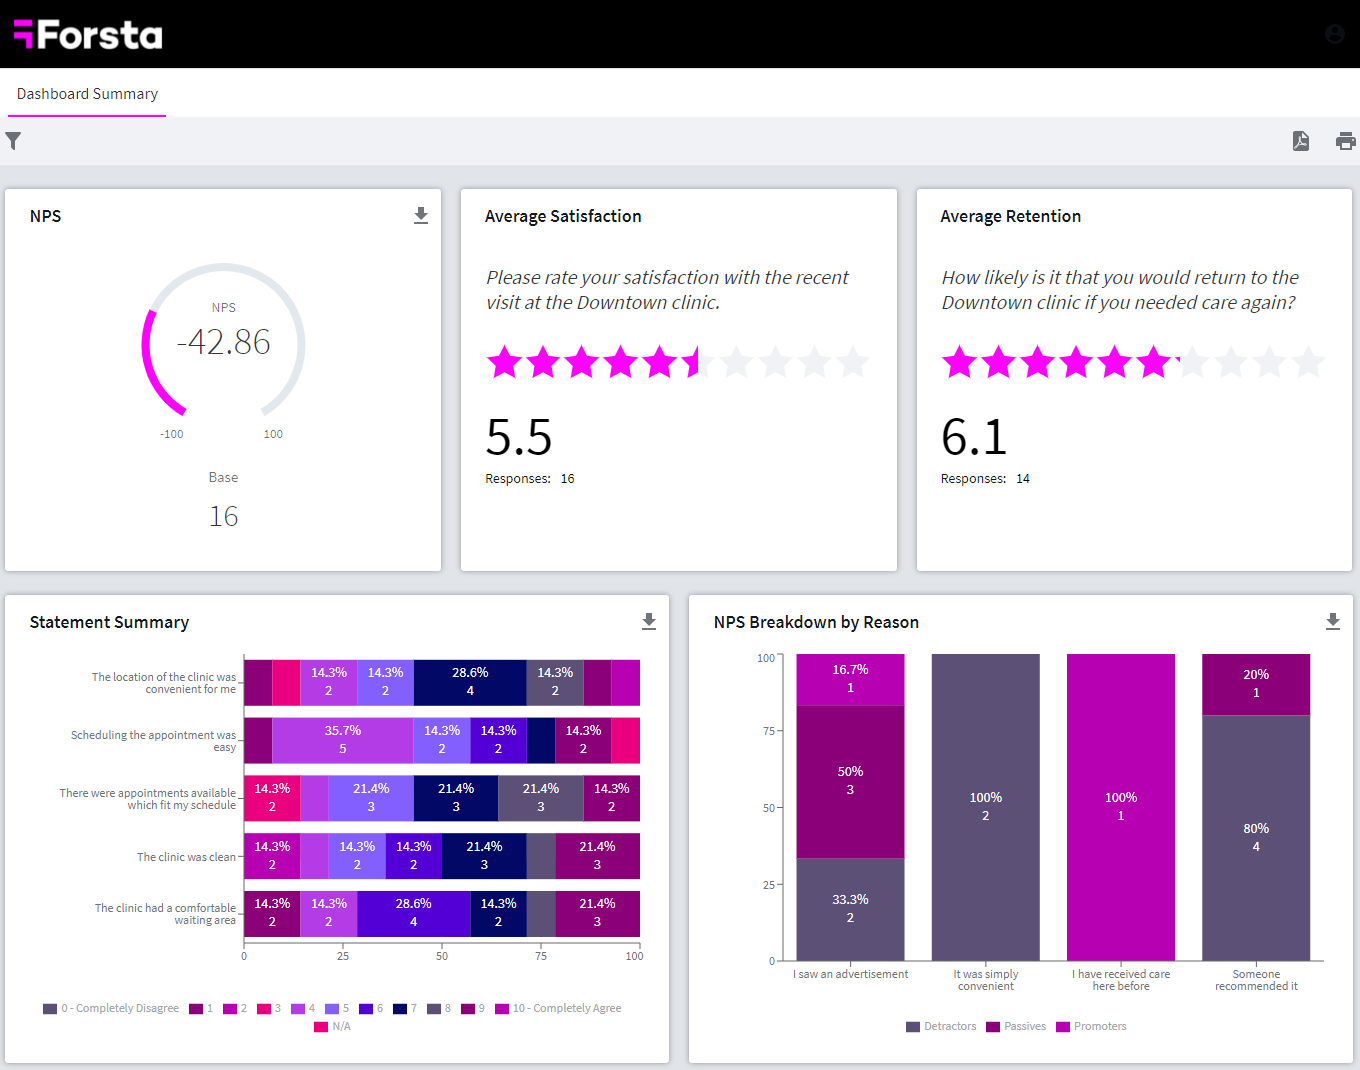Download the Statement Summary chart
Viewport: 1360px width, 1070px height.
point(648,621)
